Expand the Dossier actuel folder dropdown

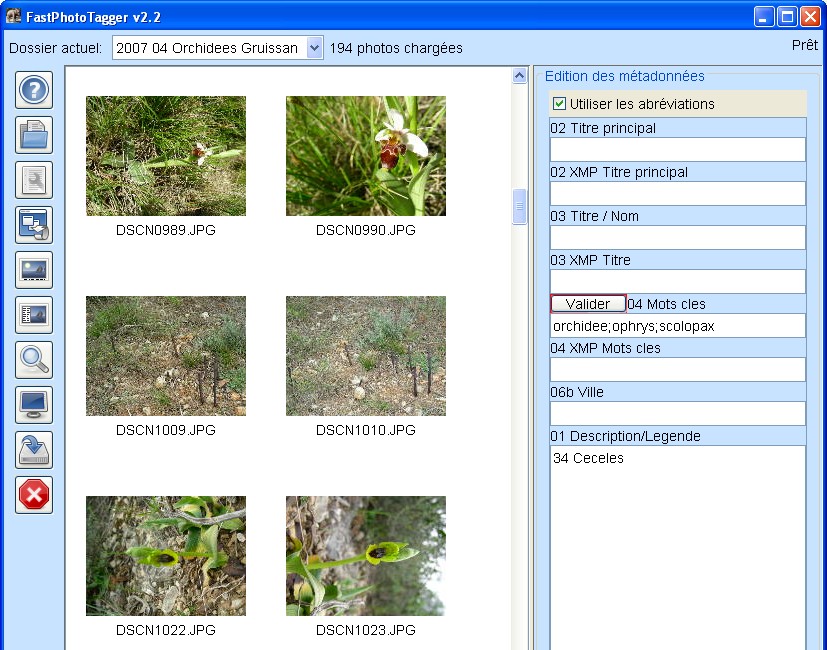[314, 48]
